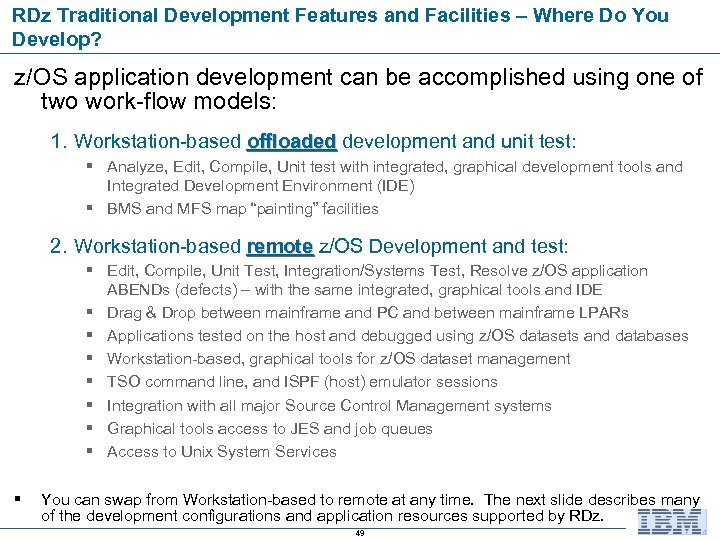Click bullet 'TSO command line, and ISPF (host) emulator sessions'
Screen dimensions: 720x540
[x=302, y=382]
